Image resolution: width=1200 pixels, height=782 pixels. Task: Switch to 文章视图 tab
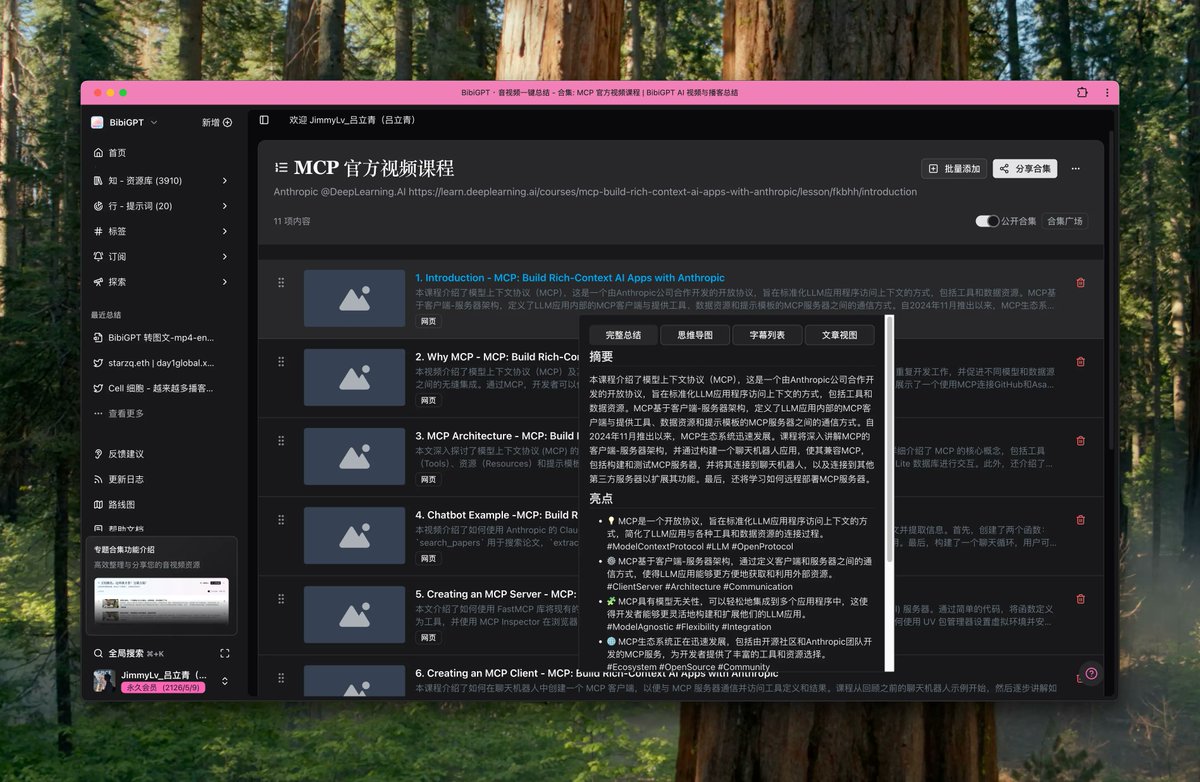coord(840,335)
